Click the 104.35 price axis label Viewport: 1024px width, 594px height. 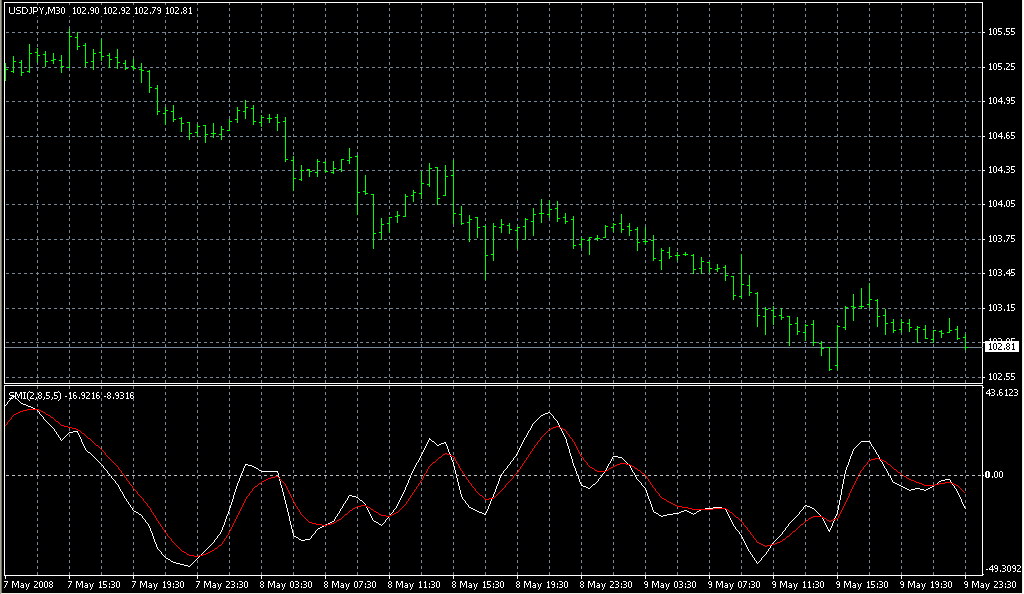[1001, 170]
